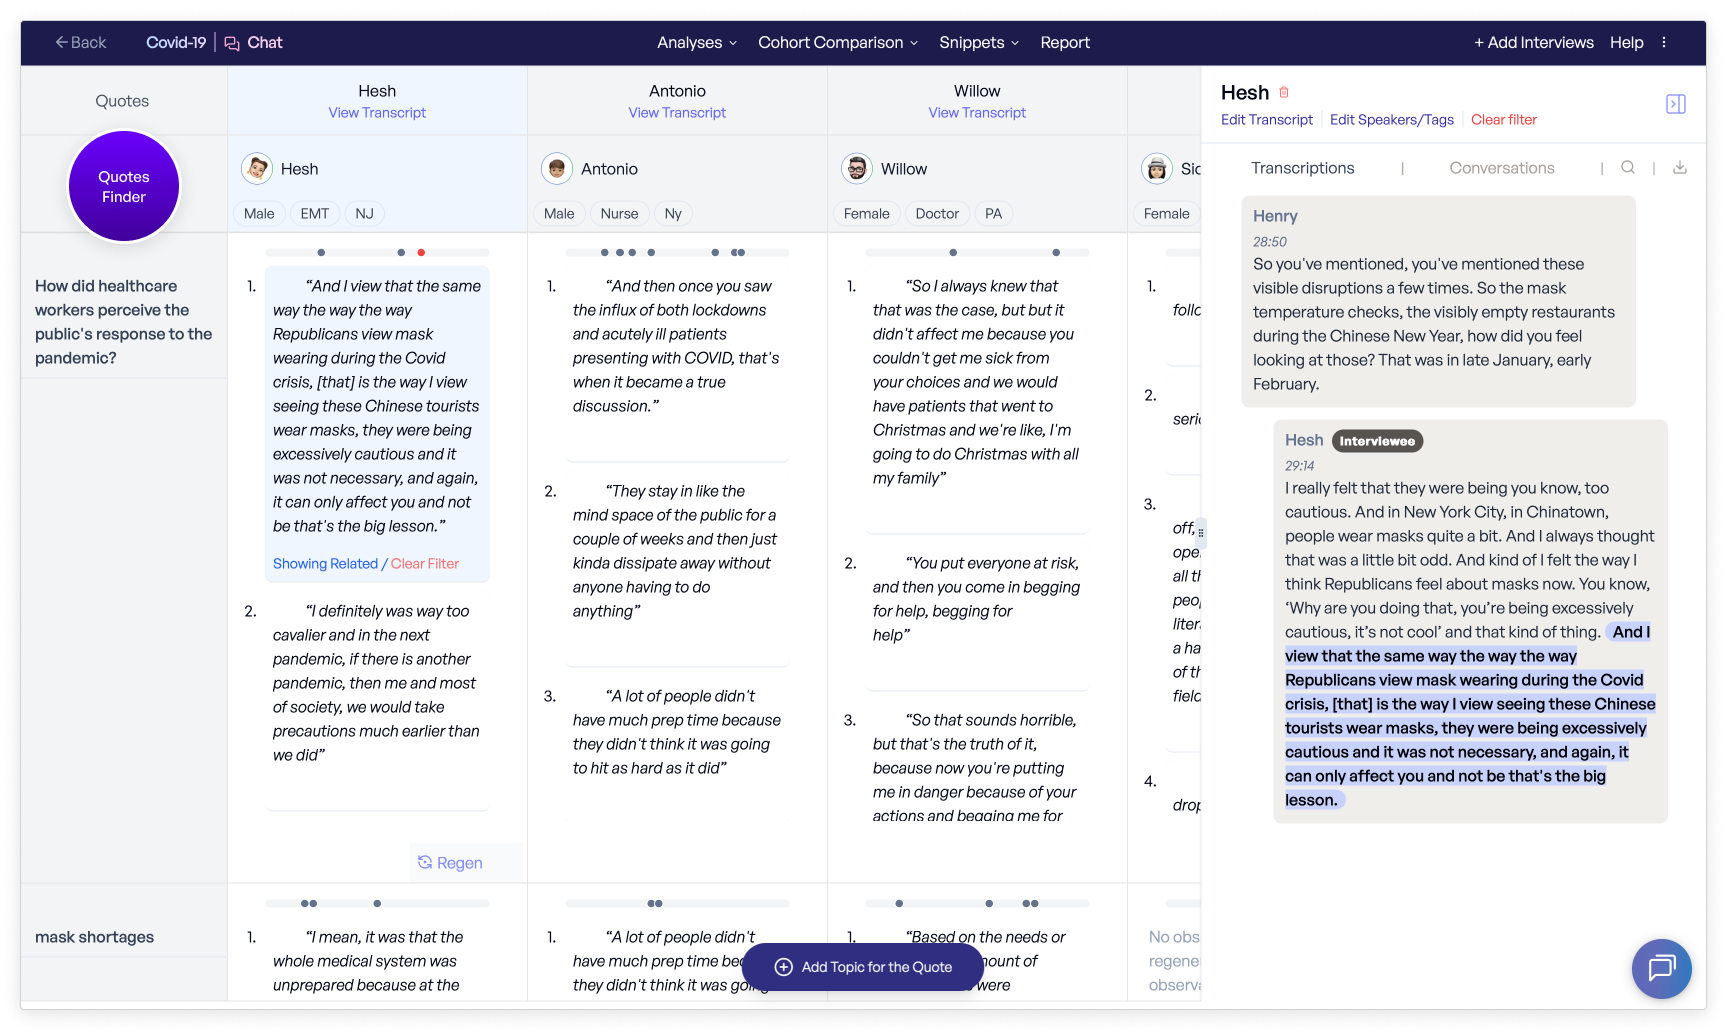Image resolution: width=1727 pixels, height=1034 pixels.
Task: Click Regen to regenerate Hesh's quotes
Action: [450, 863]
